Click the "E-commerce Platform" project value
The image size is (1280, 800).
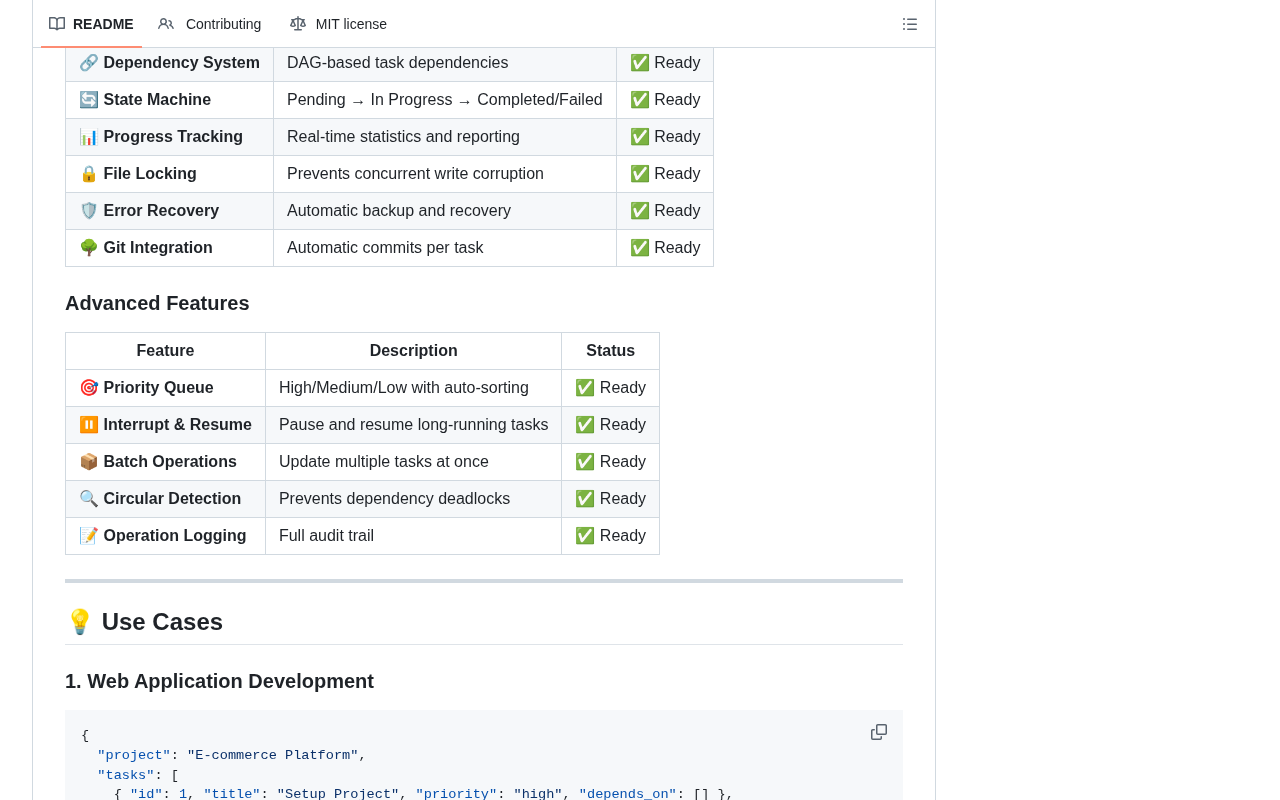(273, 756)
